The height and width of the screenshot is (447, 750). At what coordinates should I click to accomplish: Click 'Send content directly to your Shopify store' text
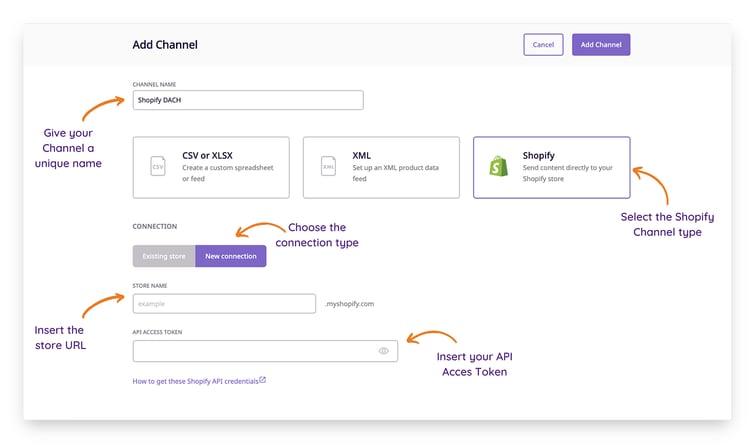click(567, 173)
